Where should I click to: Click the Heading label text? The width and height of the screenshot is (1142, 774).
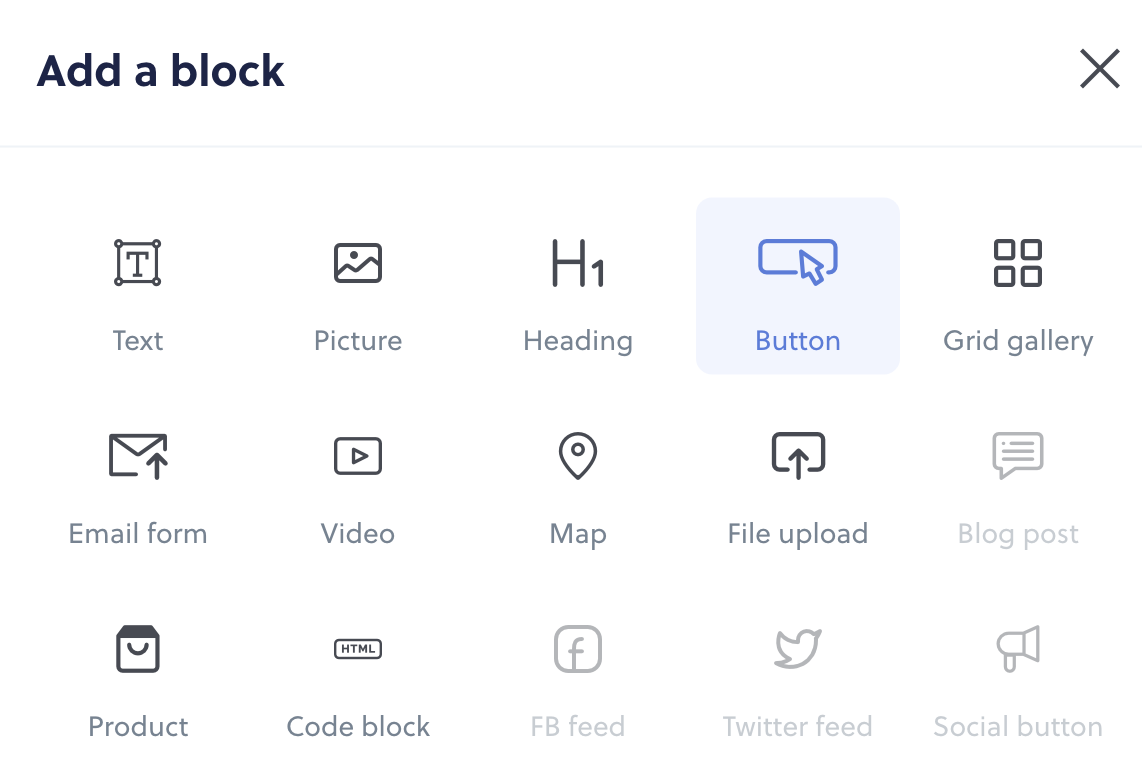[x=577, y=340]
